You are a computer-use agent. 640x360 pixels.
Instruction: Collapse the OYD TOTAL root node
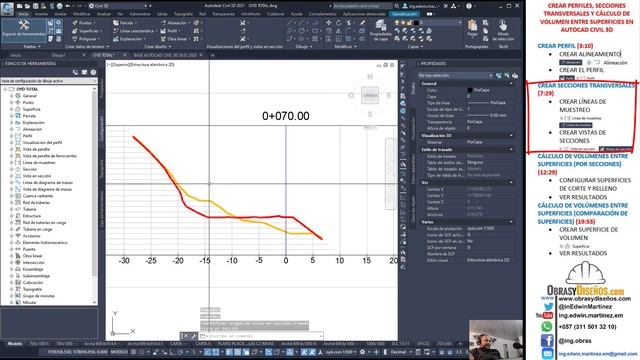pyautogui.click(x=5, y=89)
